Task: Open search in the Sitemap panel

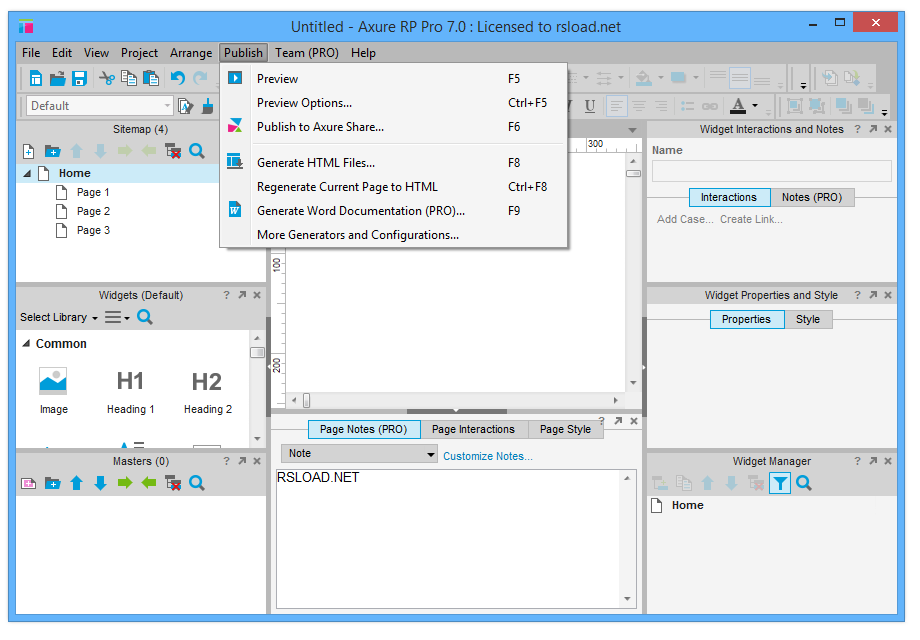Action: [197, 151]
